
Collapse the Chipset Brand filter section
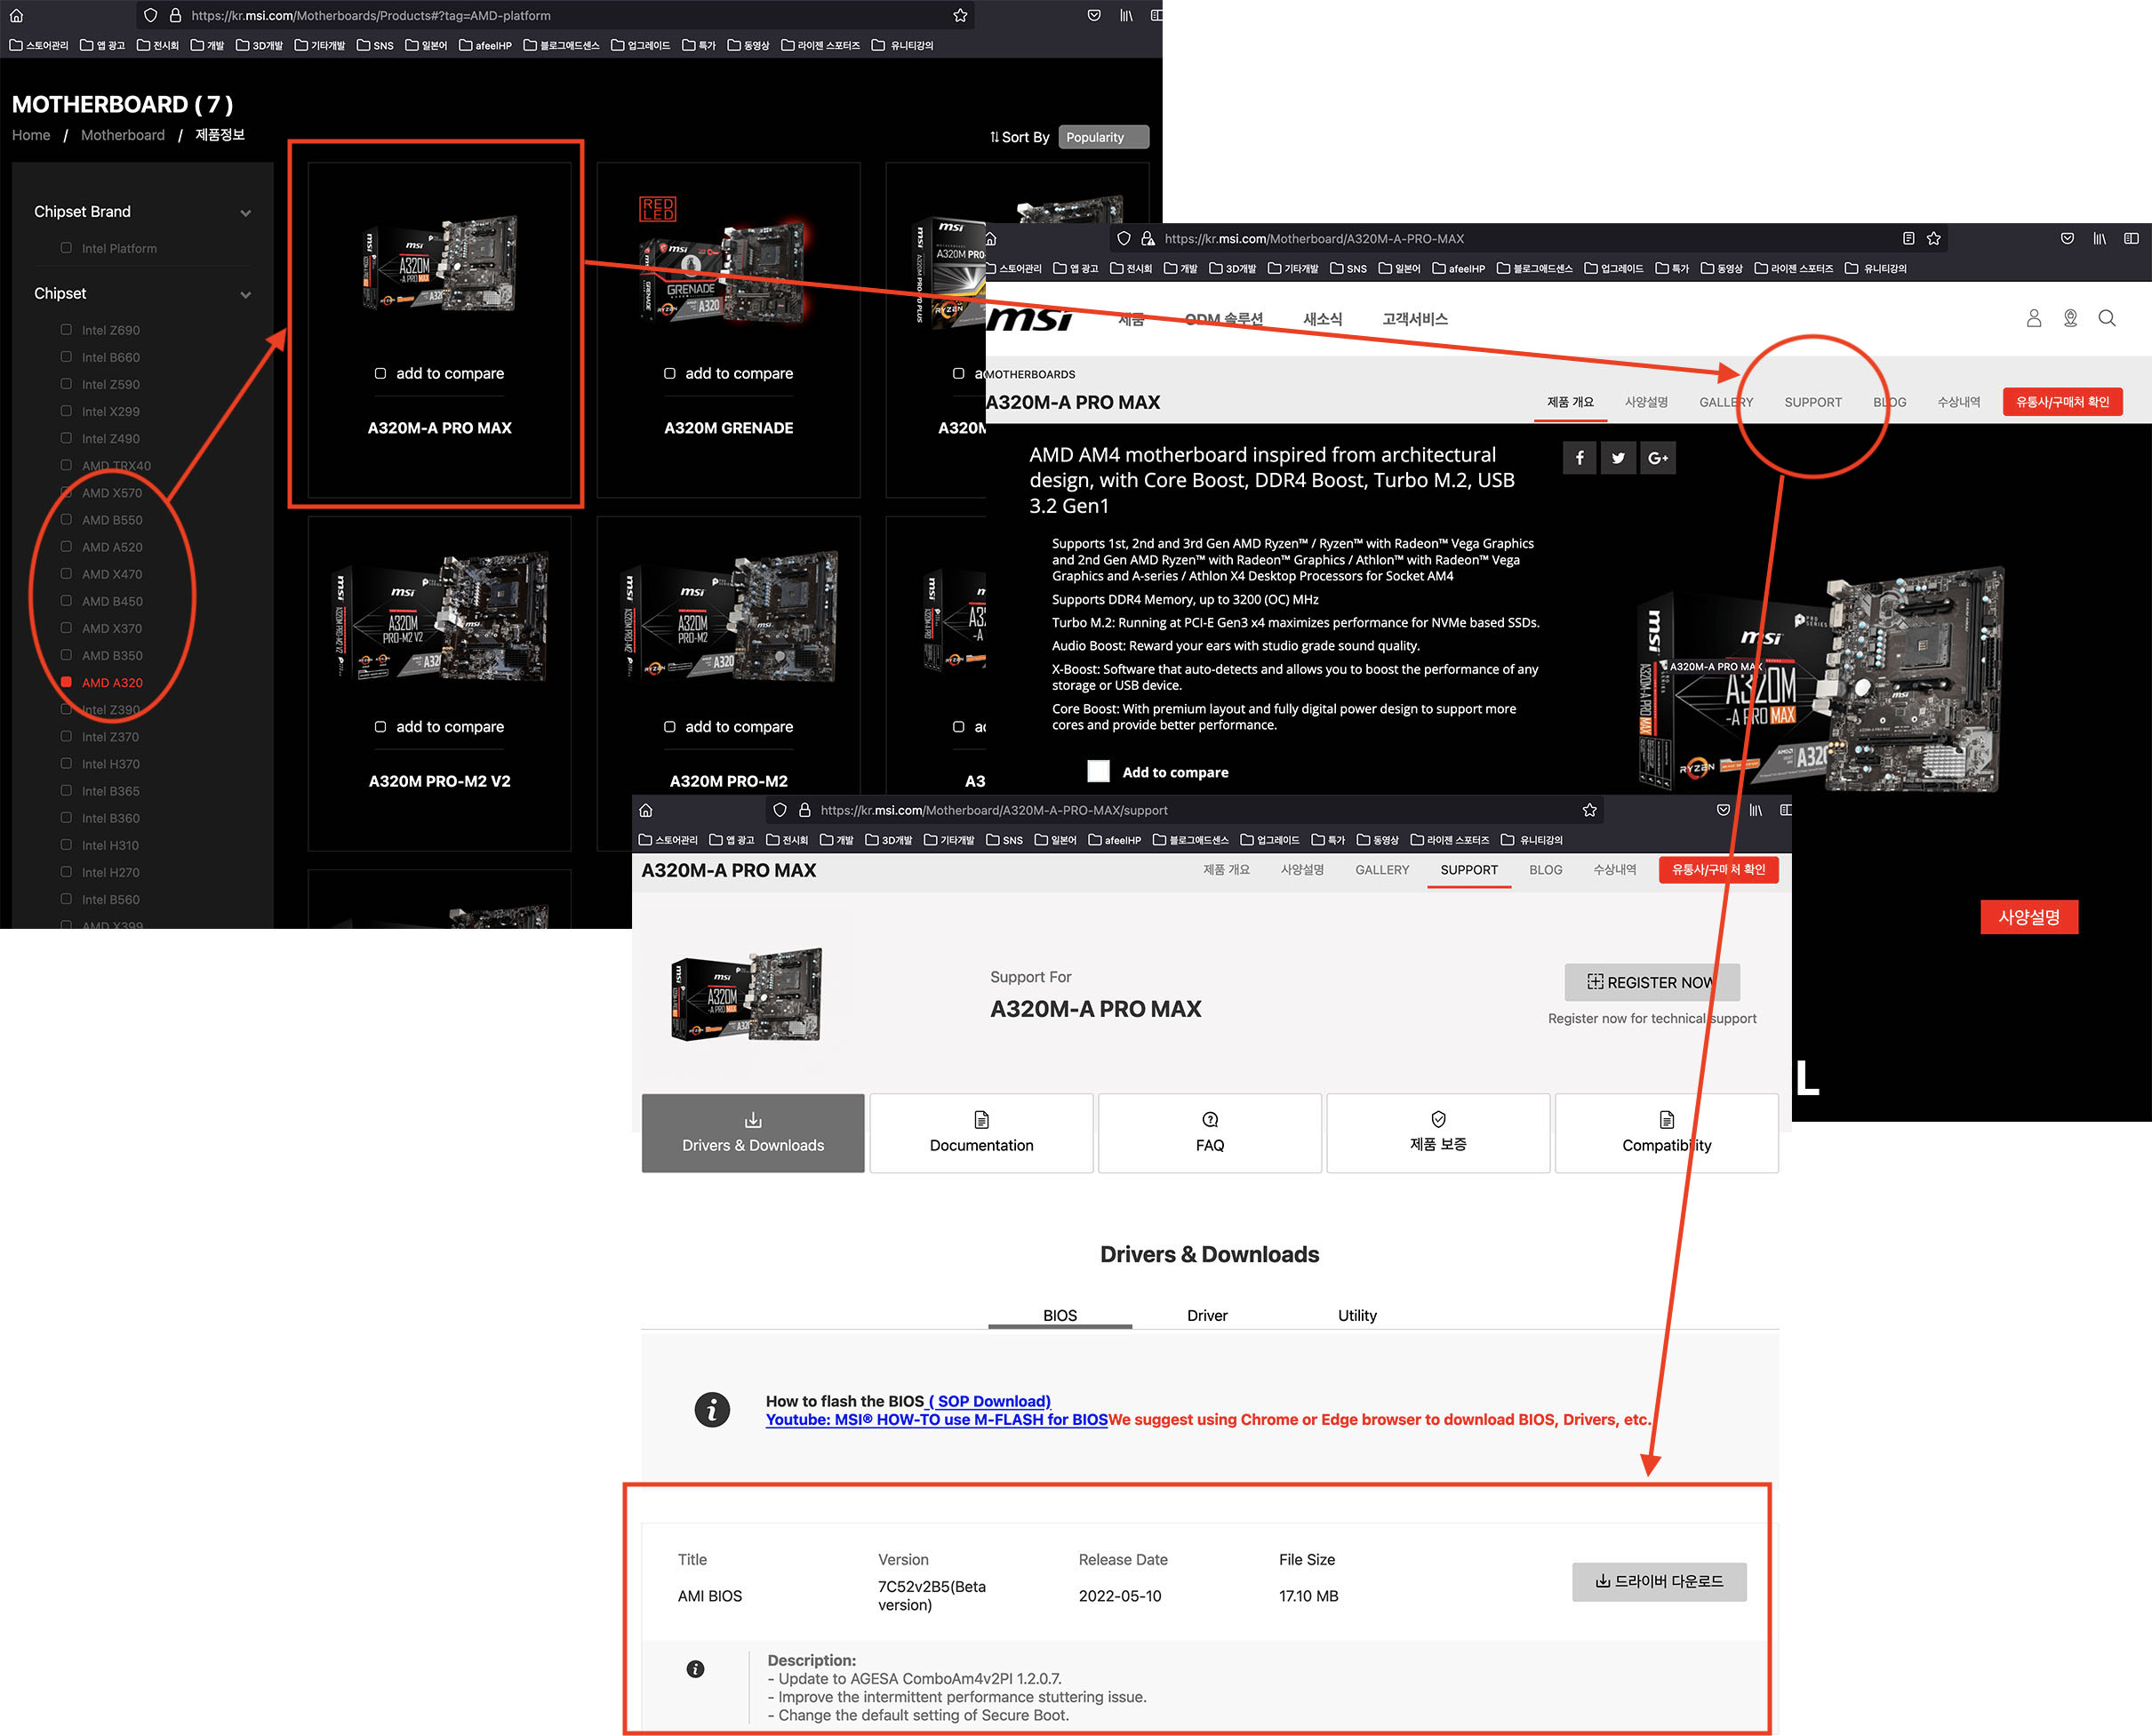pos(245,212)
